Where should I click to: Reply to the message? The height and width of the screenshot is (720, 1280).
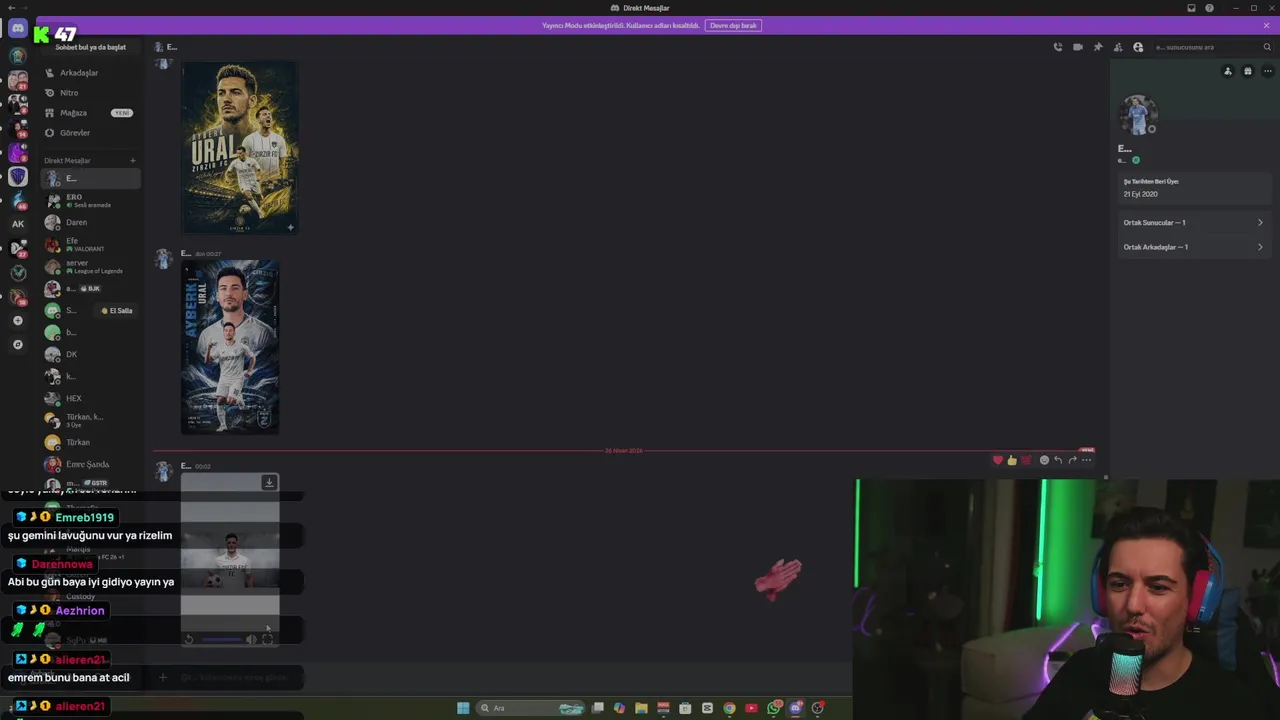(1058, 460)
